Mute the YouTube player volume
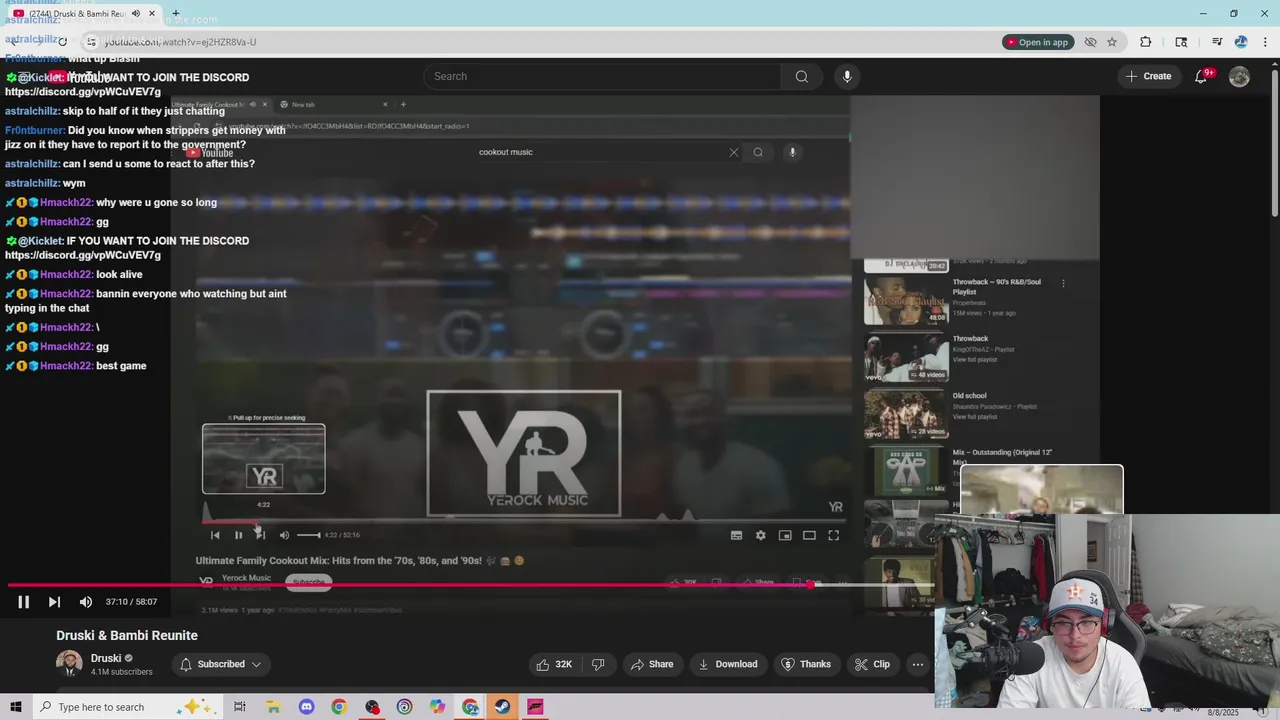 pyautogui.click(x=86, y=602)
